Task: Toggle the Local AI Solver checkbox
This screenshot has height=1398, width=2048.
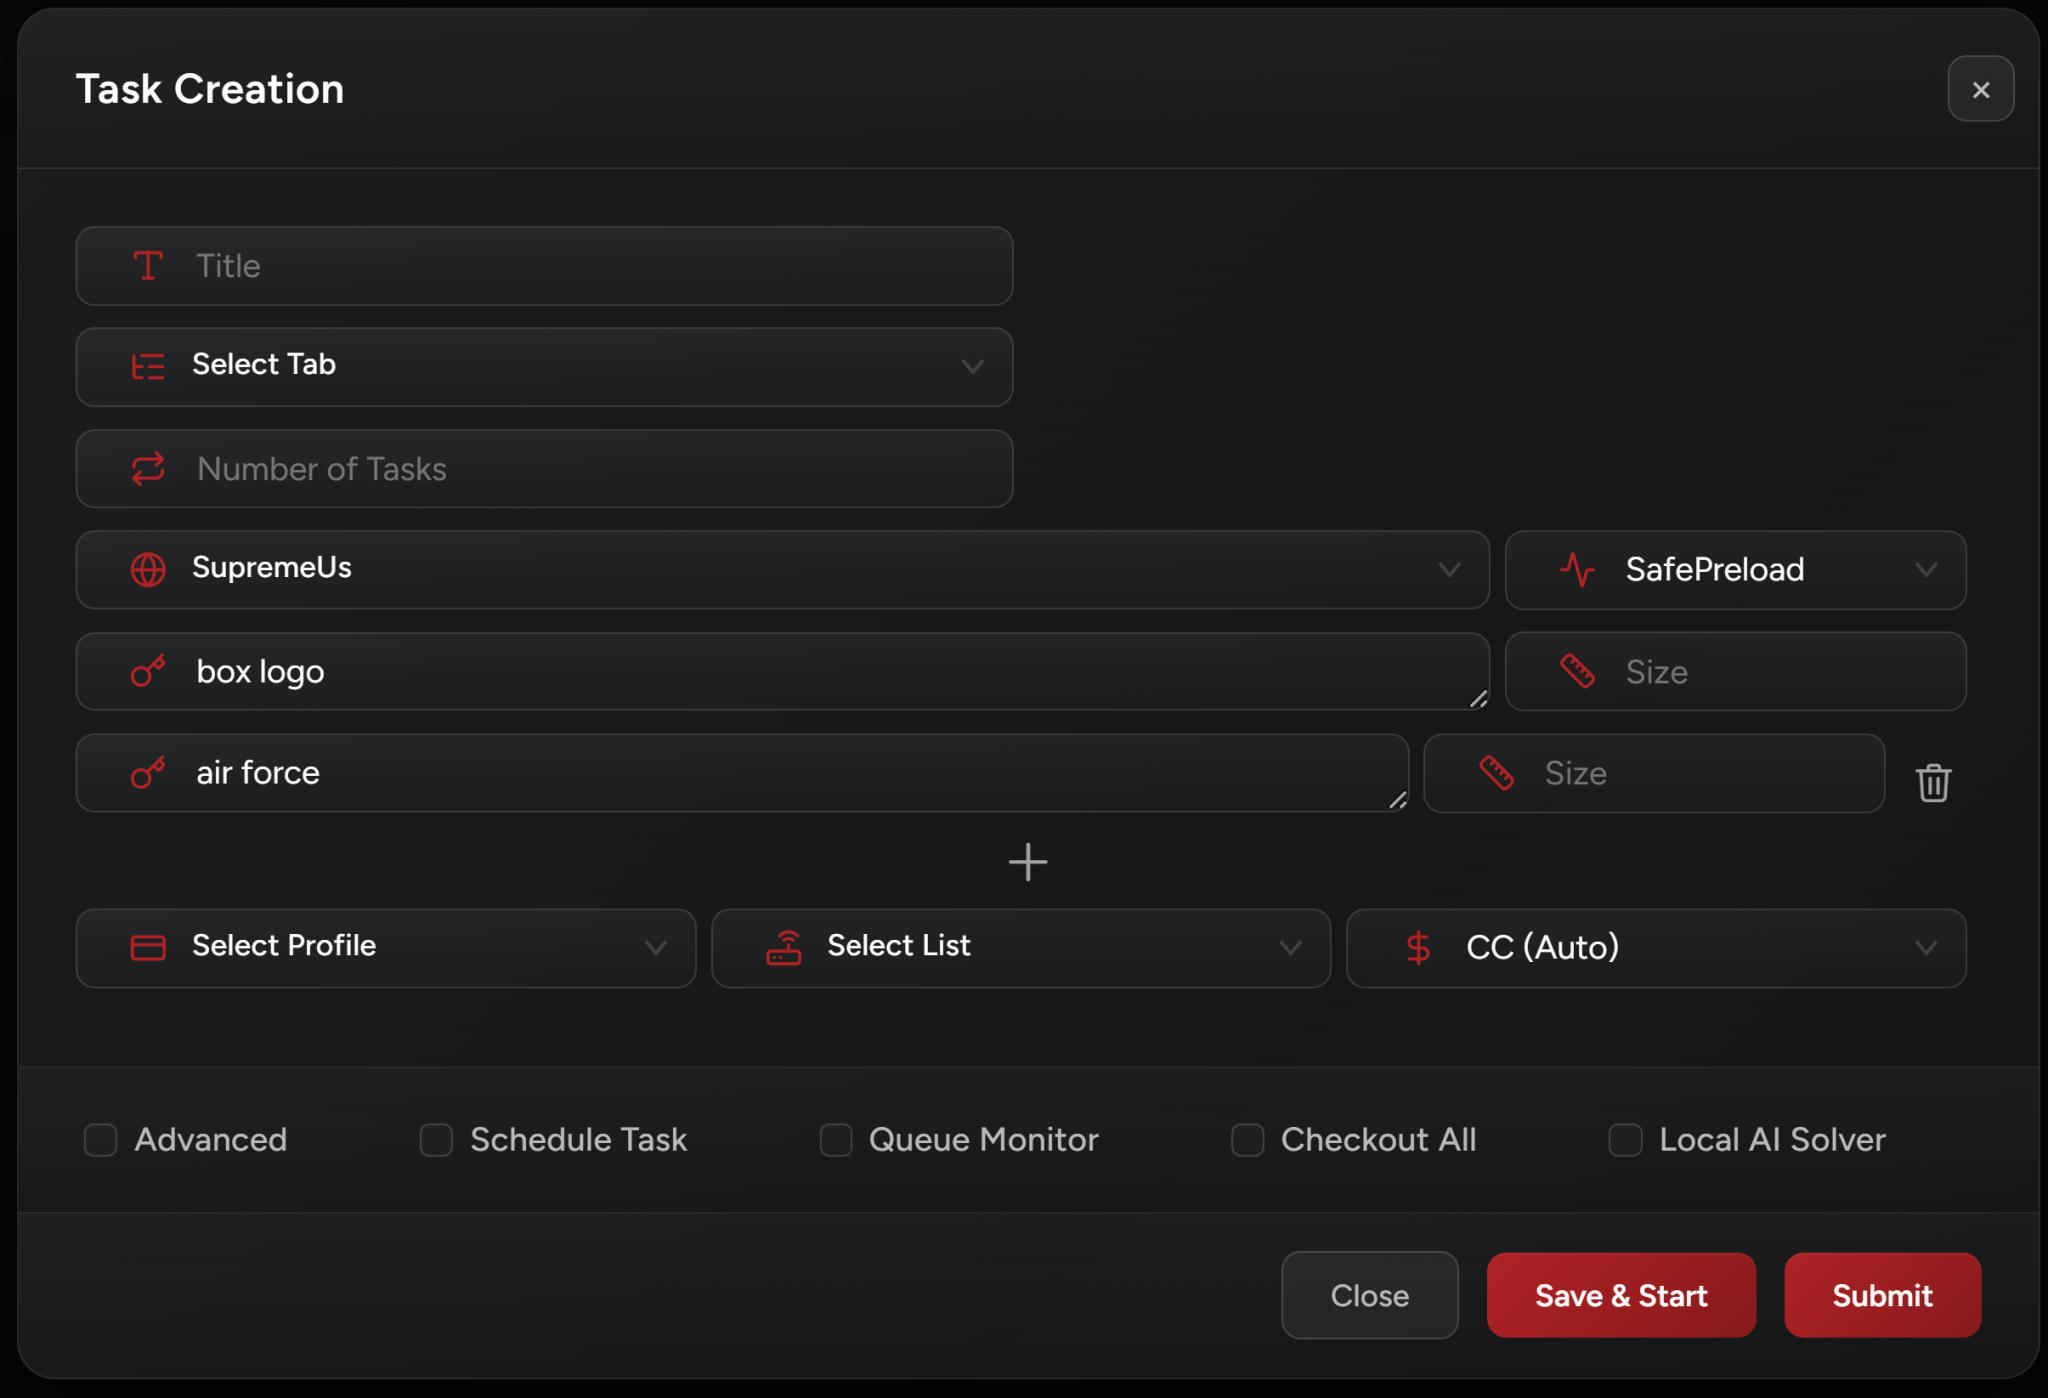Action: (1625, 1139)
